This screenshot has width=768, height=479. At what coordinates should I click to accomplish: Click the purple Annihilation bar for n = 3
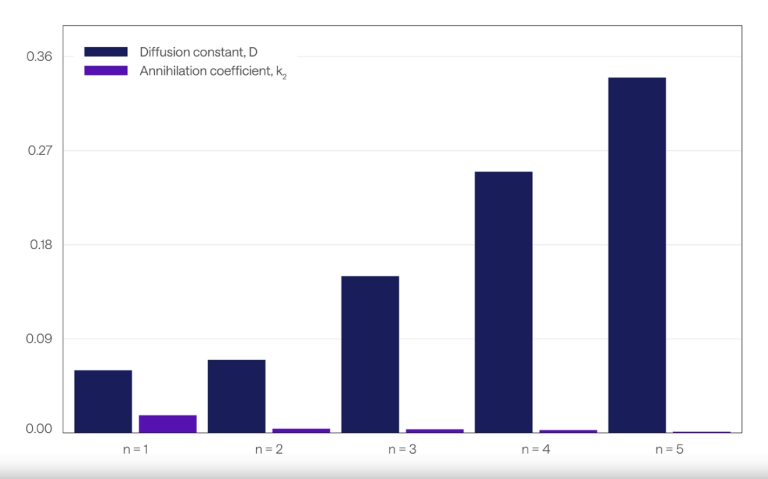coord(435,431)
